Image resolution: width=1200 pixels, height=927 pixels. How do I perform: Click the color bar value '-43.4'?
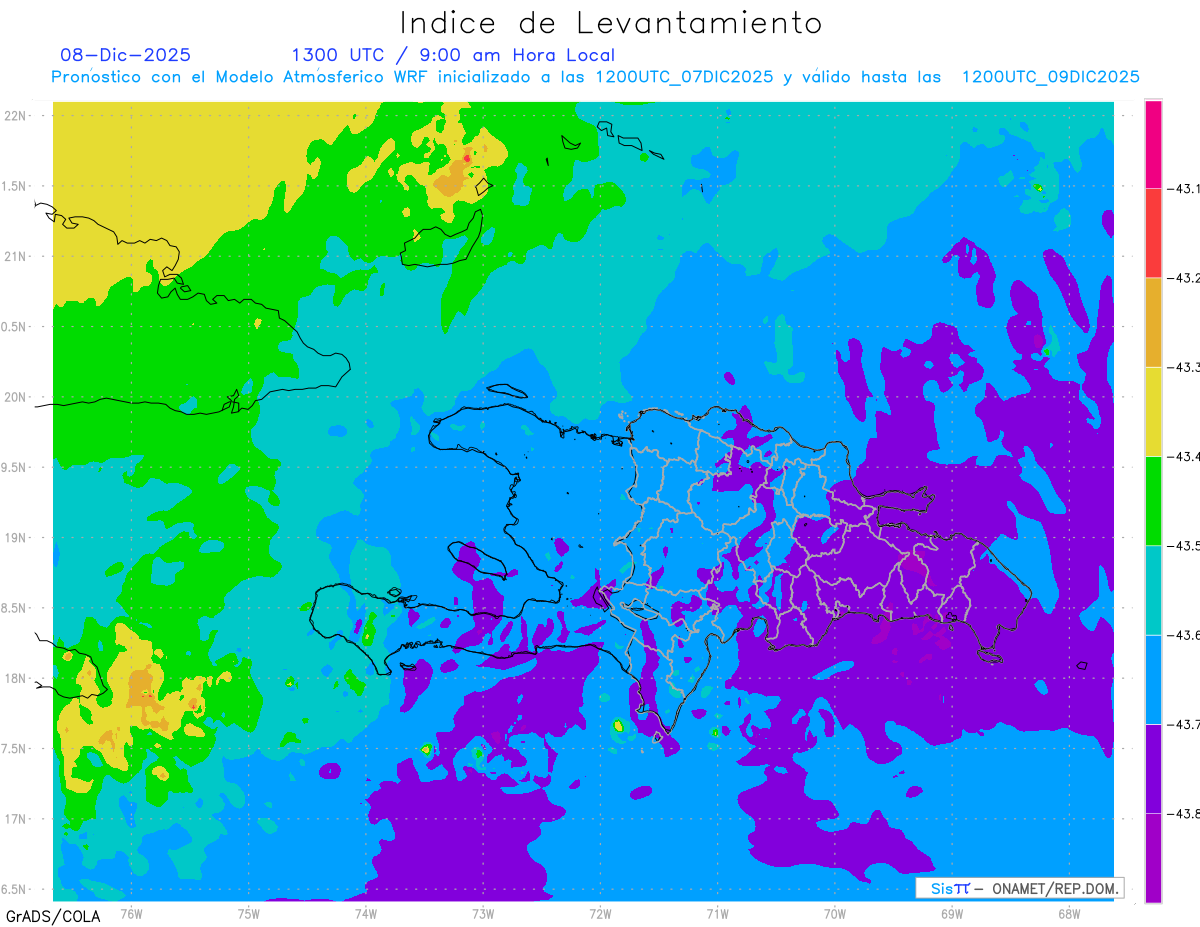point(1183,456)
